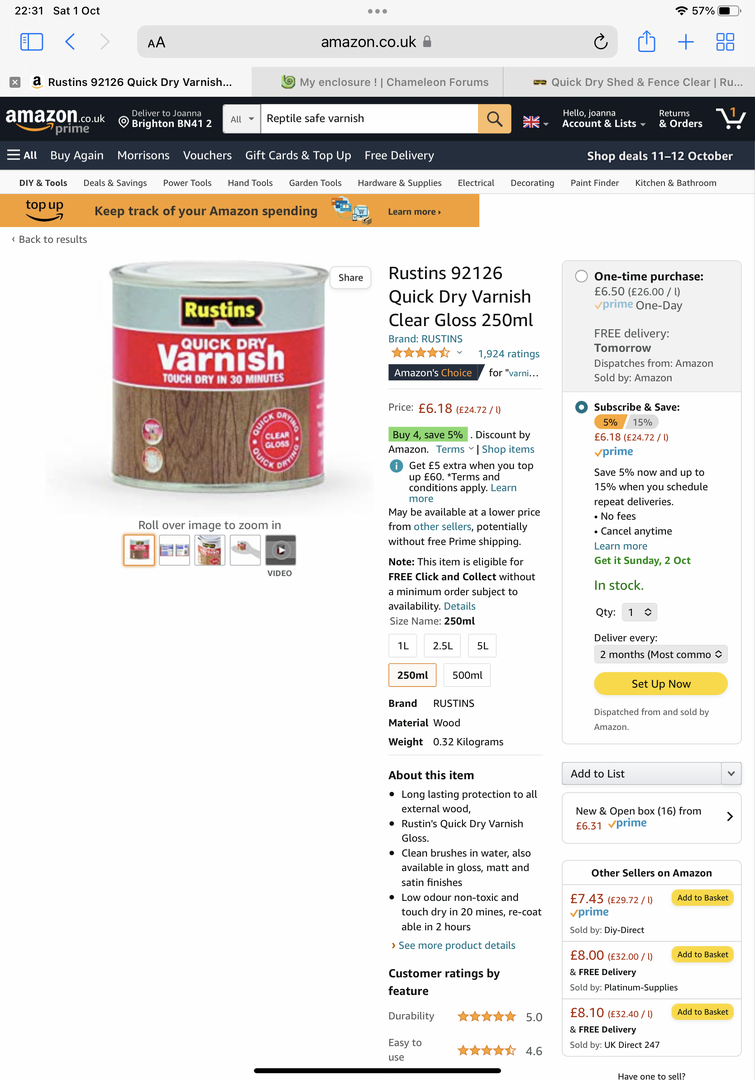Open the Safari sidebar panel icon
The height and width of the screenshot is (1080, 755).
[32, 42]
